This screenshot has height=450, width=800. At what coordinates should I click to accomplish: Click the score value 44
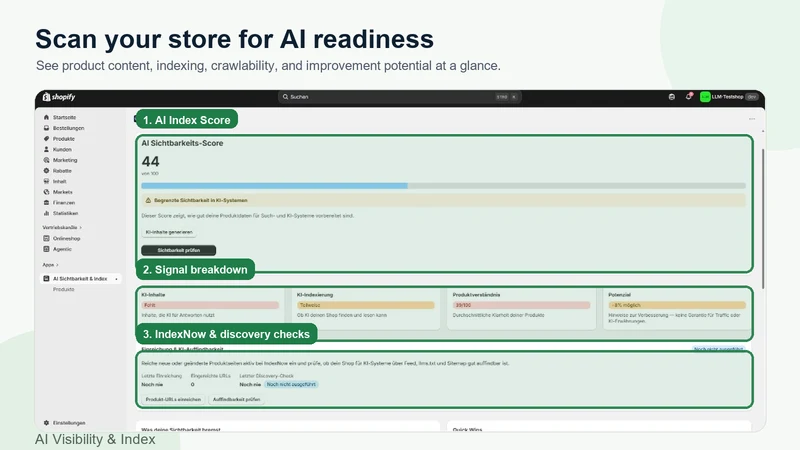coord(151,162)
